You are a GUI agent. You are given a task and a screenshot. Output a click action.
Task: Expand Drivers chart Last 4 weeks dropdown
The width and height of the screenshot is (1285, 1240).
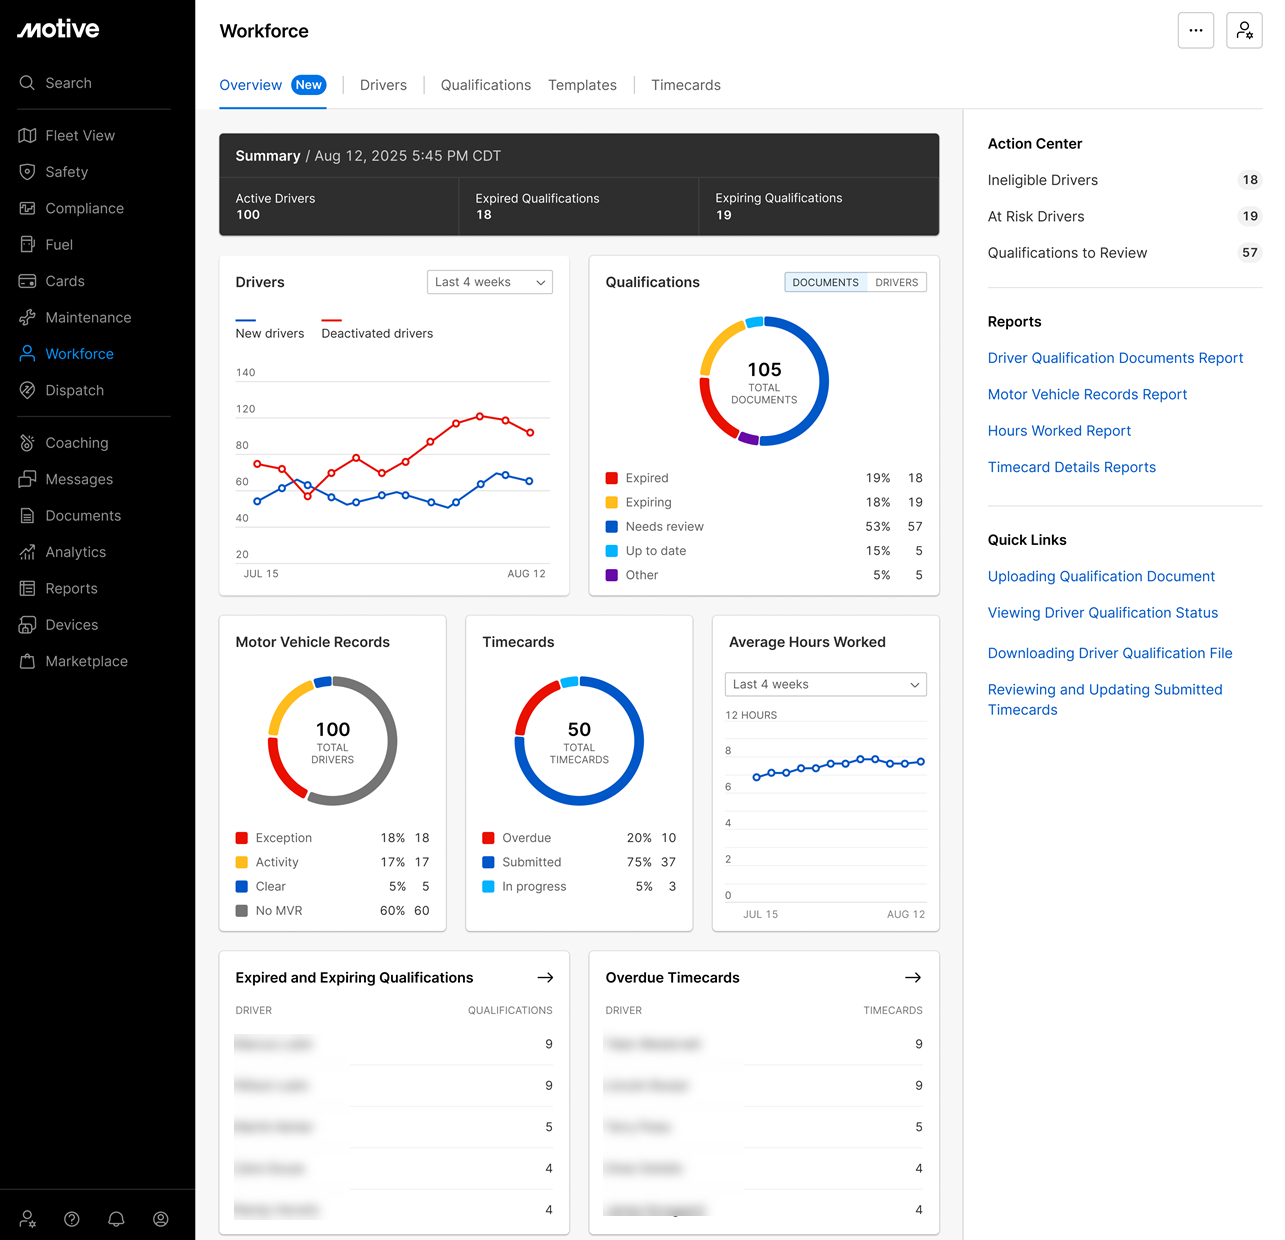pos(490,283)
